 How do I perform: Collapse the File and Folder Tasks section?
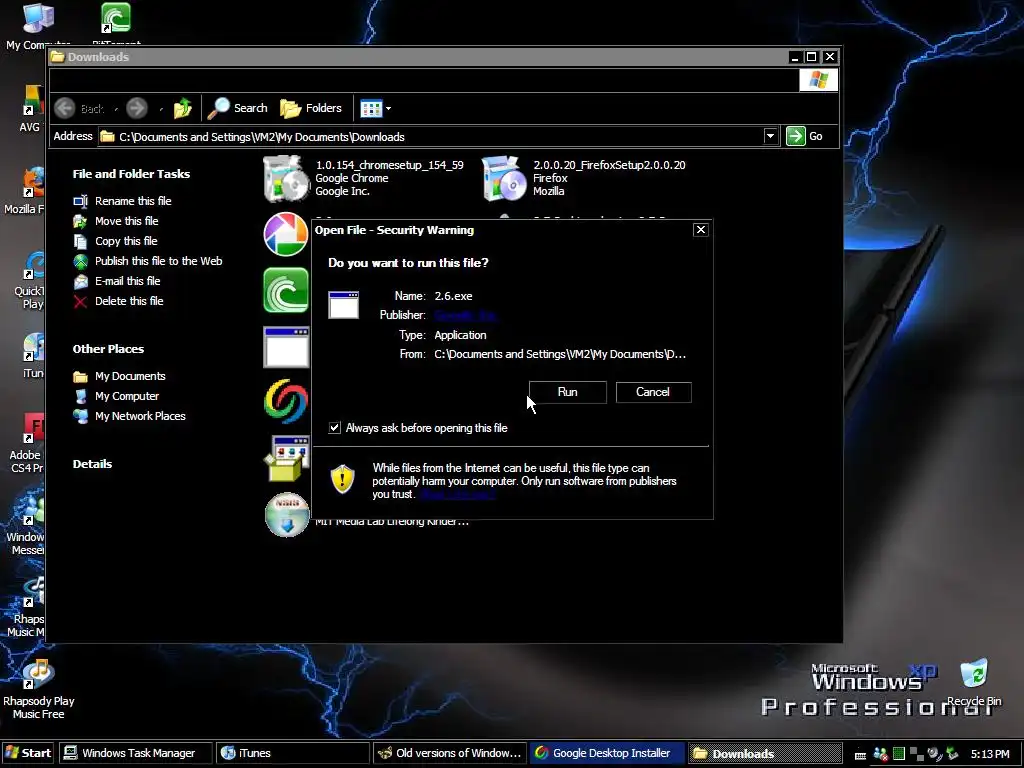[x=131, y=174]
